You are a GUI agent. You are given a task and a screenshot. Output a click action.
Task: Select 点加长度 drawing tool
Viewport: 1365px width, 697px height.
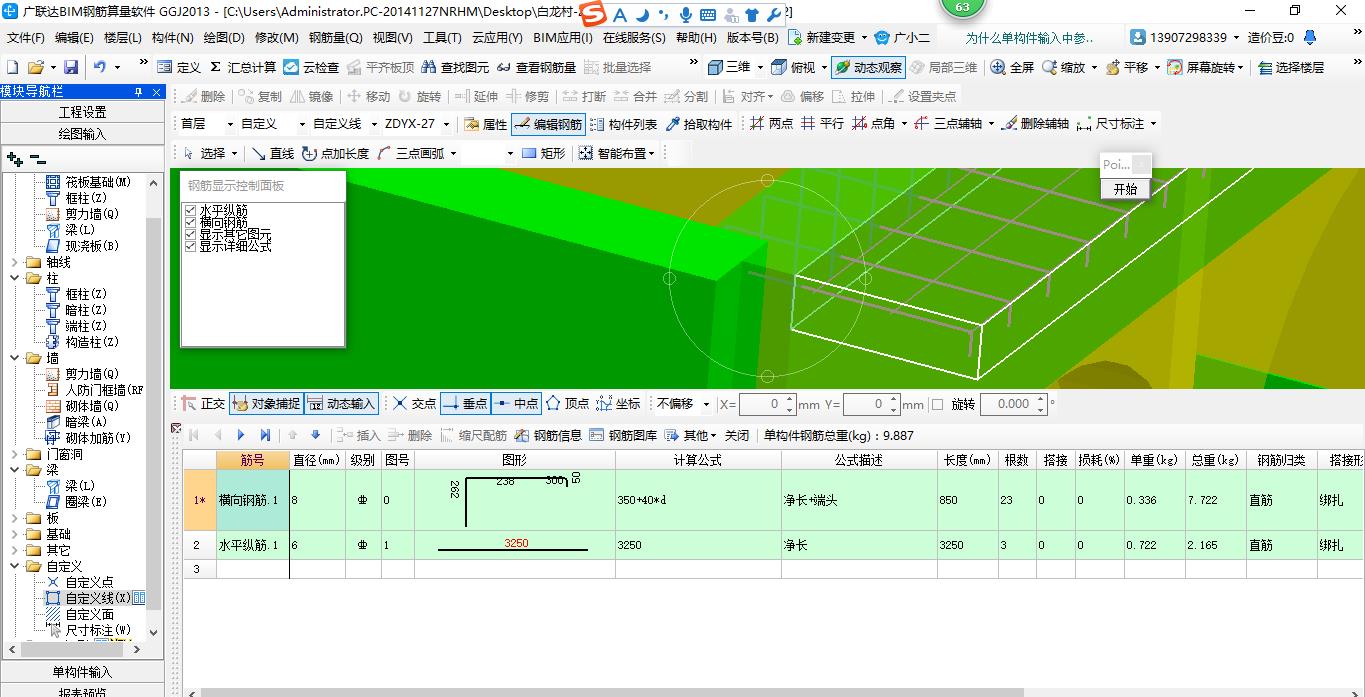tap(335, 153)
